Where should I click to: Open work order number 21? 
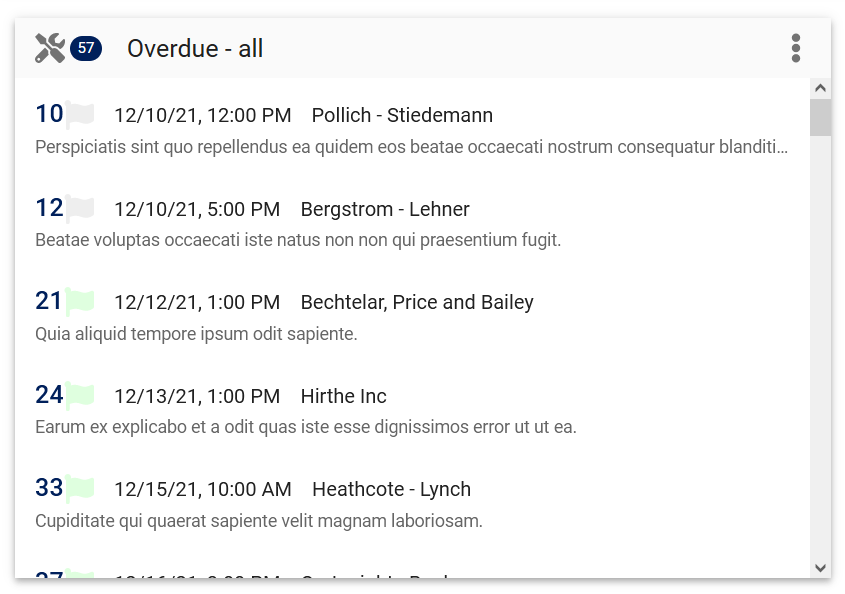pos(49,301)
